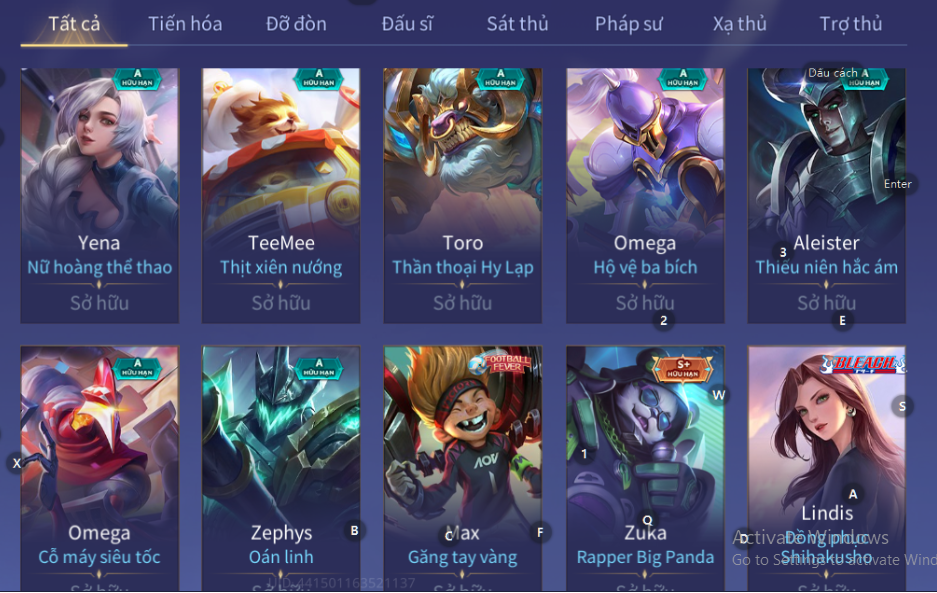Open the TeeMee Thịt xiên nướng skin
The width and height of the screenshot is (937, 593).
click(x=281, y=195)
